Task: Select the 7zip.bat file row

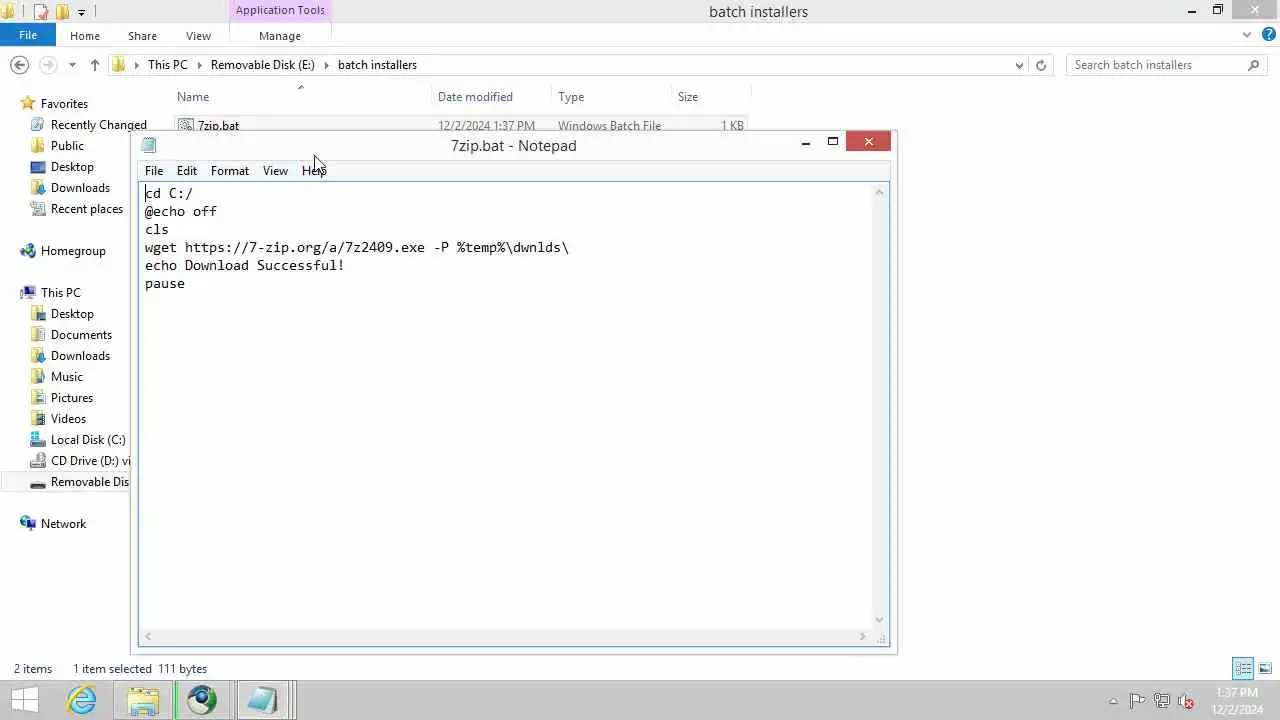Action: click(460, 125)
